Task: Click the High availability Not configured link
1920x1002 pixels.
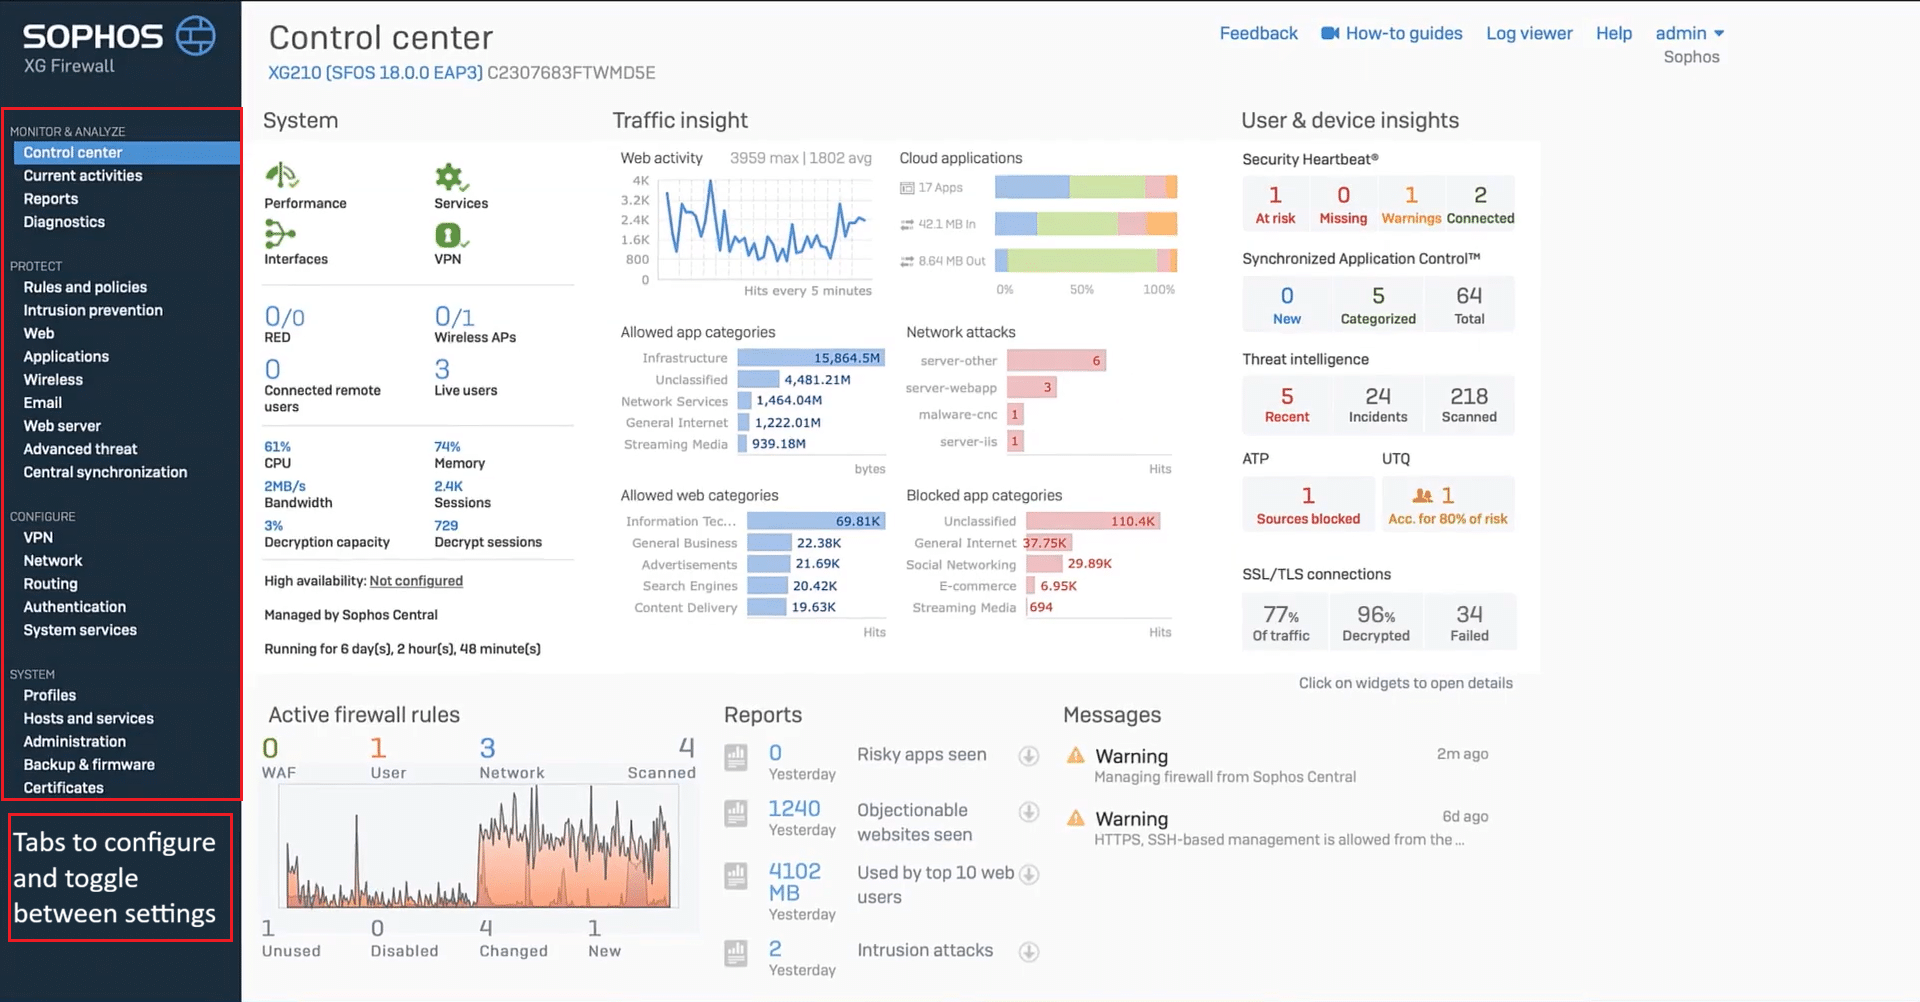Action: click(416, 581)
